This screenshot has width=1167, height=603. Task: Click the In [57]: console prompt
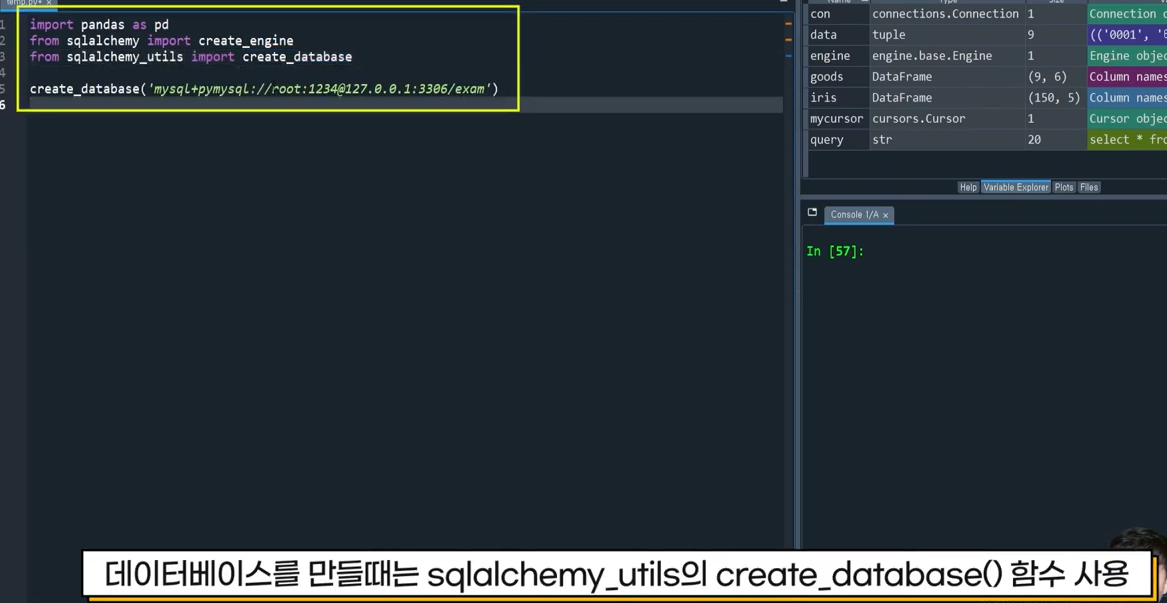click(x=835, y=252)
